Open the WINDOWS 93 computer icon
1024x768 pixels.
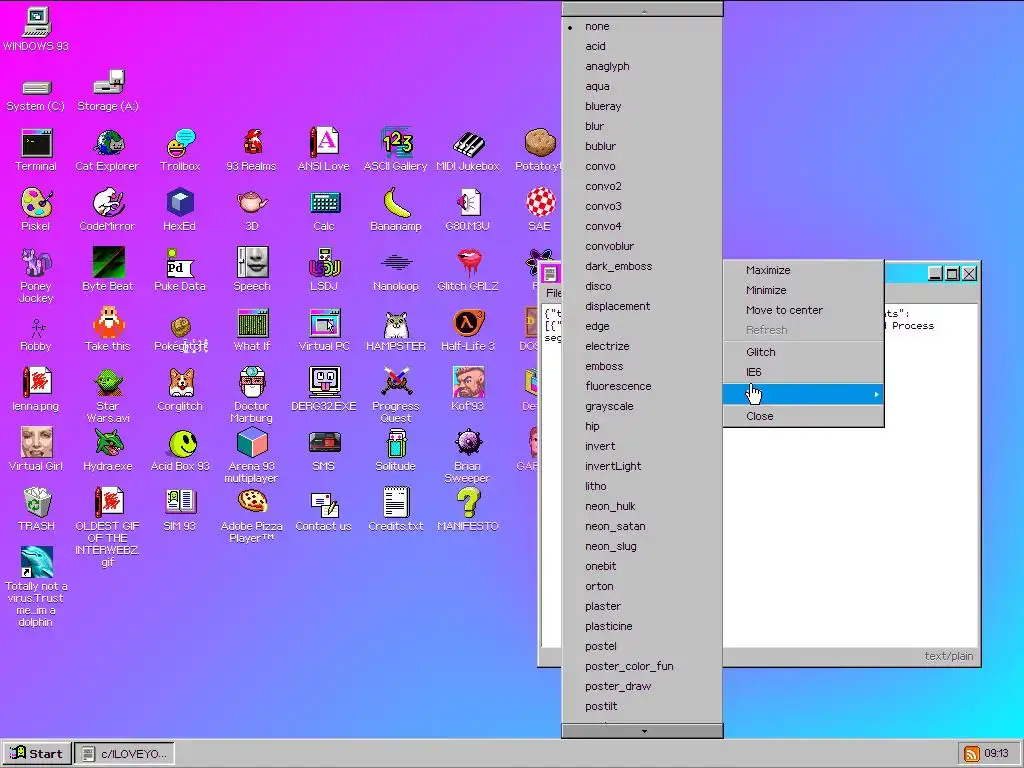[x=36, y=29]
